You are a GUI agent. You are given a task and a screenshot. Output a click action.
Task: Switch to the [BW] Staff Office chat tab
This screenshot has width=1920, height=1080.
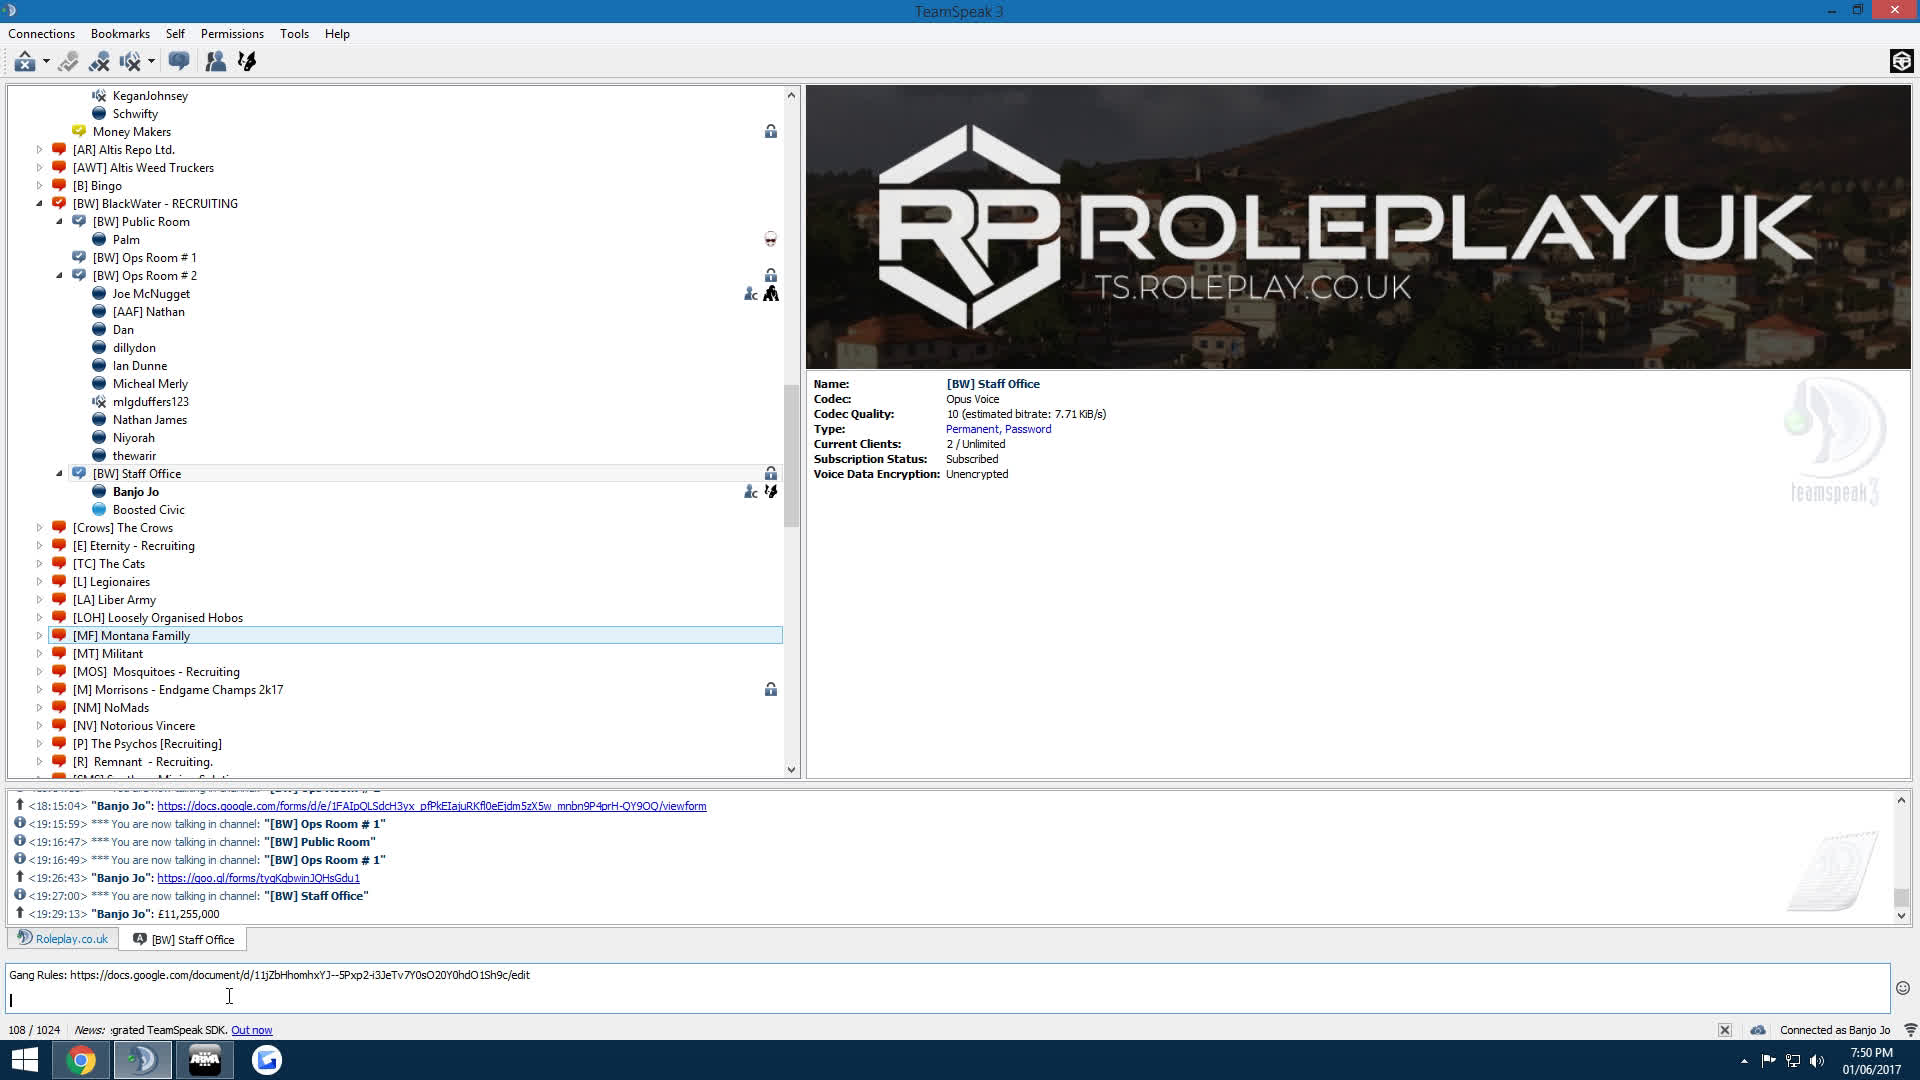coord(183,939)
